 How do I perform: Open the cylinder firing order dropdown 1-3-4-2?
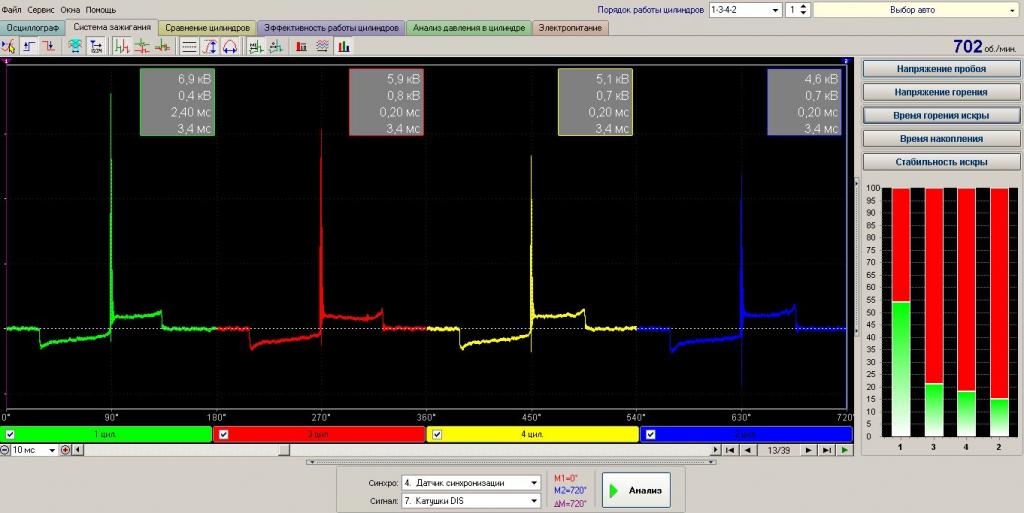click(x=745, y=10)
